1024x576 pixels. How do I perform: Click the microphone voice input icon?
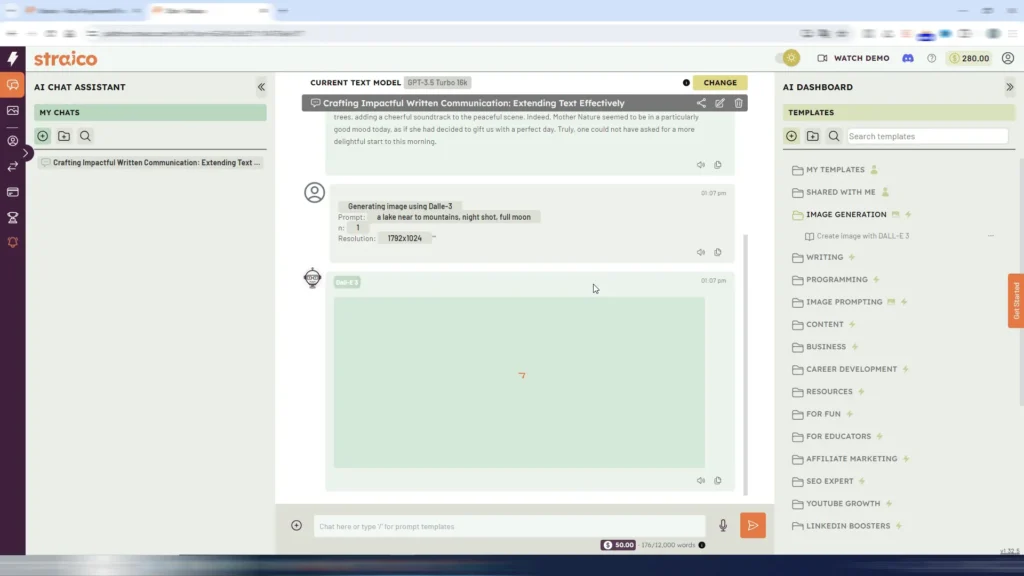point(723,526)
